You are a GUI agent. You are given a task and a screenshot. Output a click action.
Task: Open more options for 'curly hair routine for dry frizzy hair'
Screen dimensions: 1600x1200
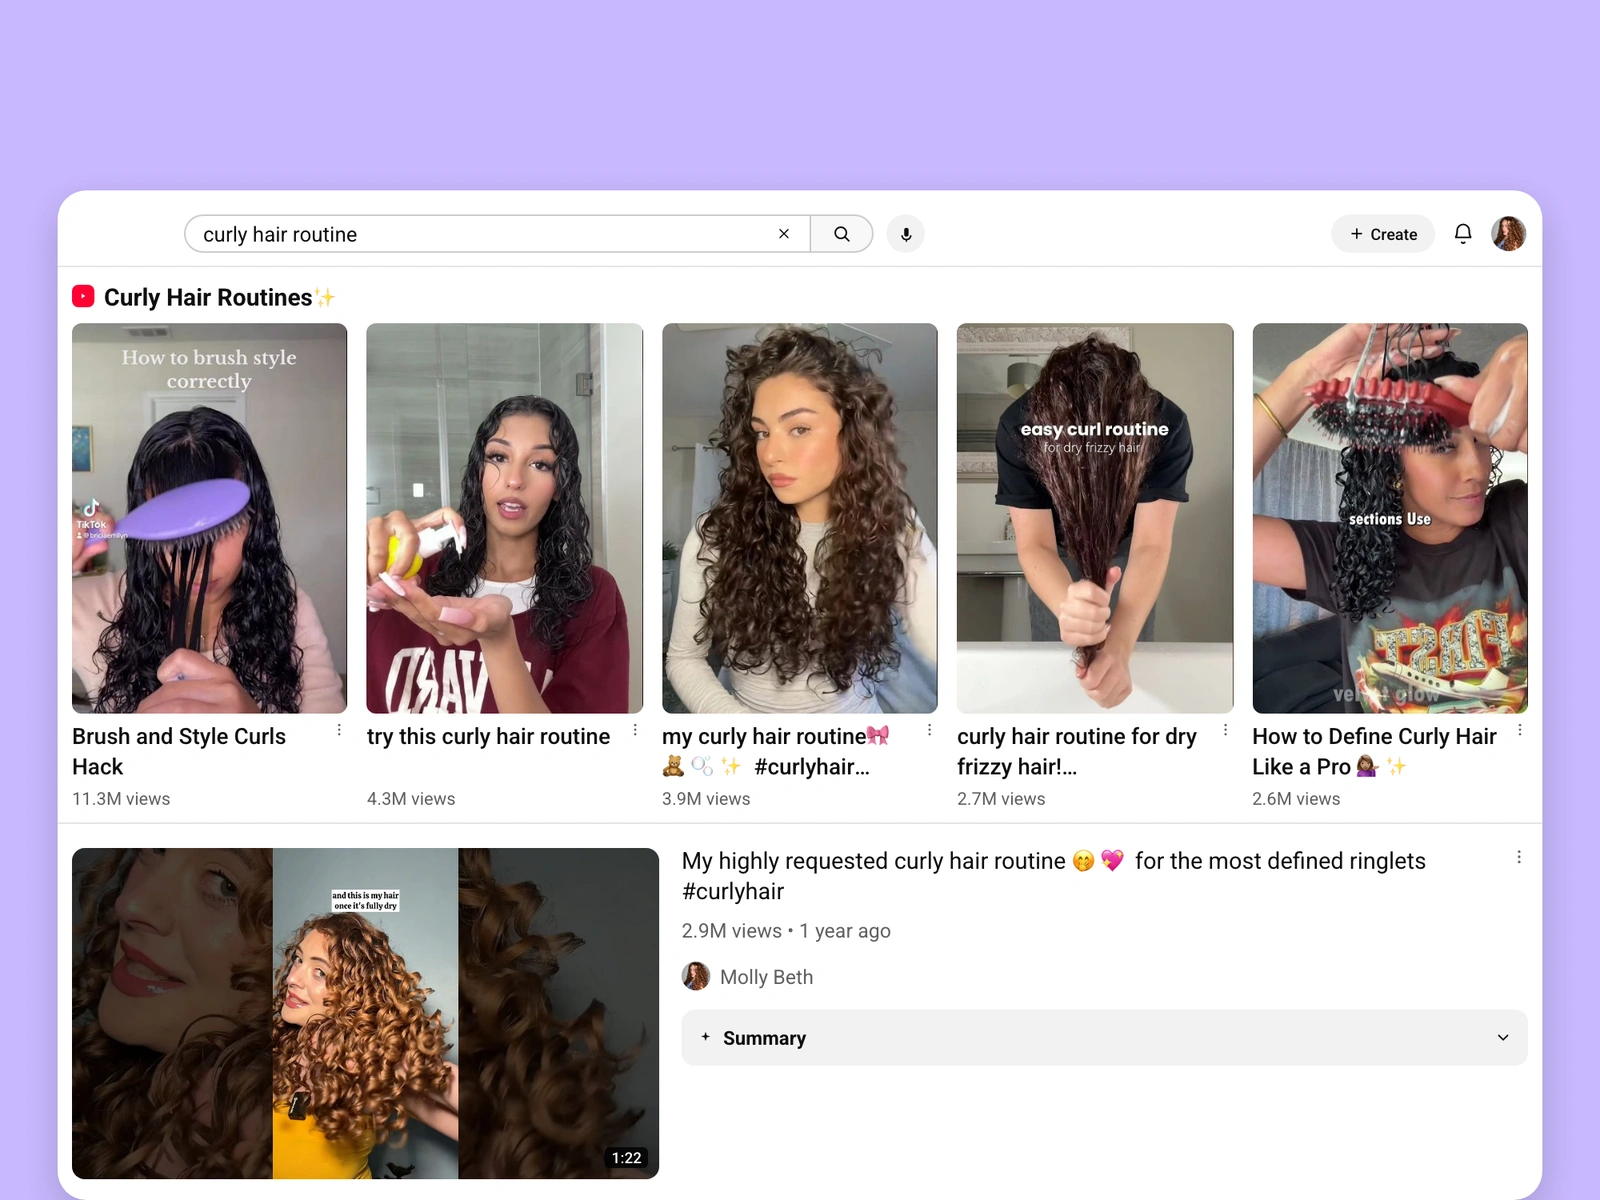[x=1225, y=731]
